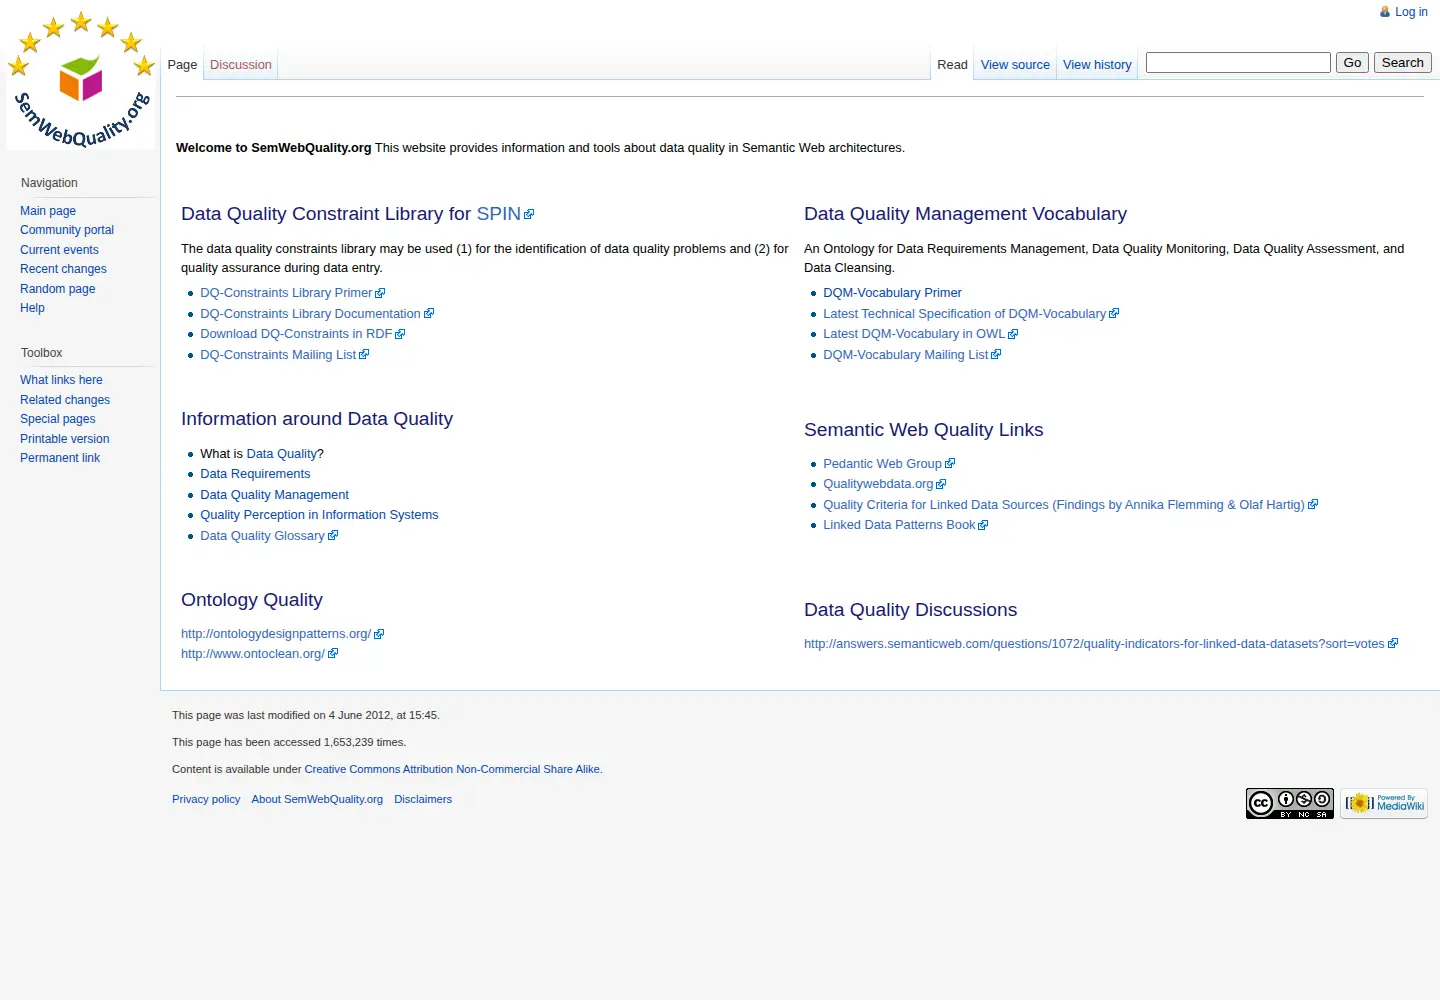Open the Discussion tab
Screen dimensions: 1440x1000
point(240,65)
